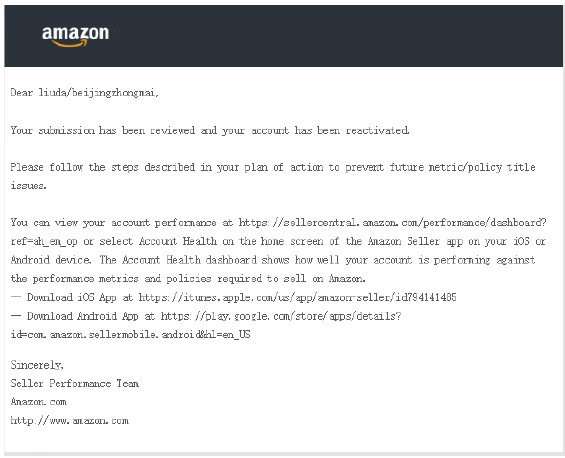Screen dimensions: 565x458
Task: Click the ref=ah_en_op link continuation text
Action: tap(44, 241)
